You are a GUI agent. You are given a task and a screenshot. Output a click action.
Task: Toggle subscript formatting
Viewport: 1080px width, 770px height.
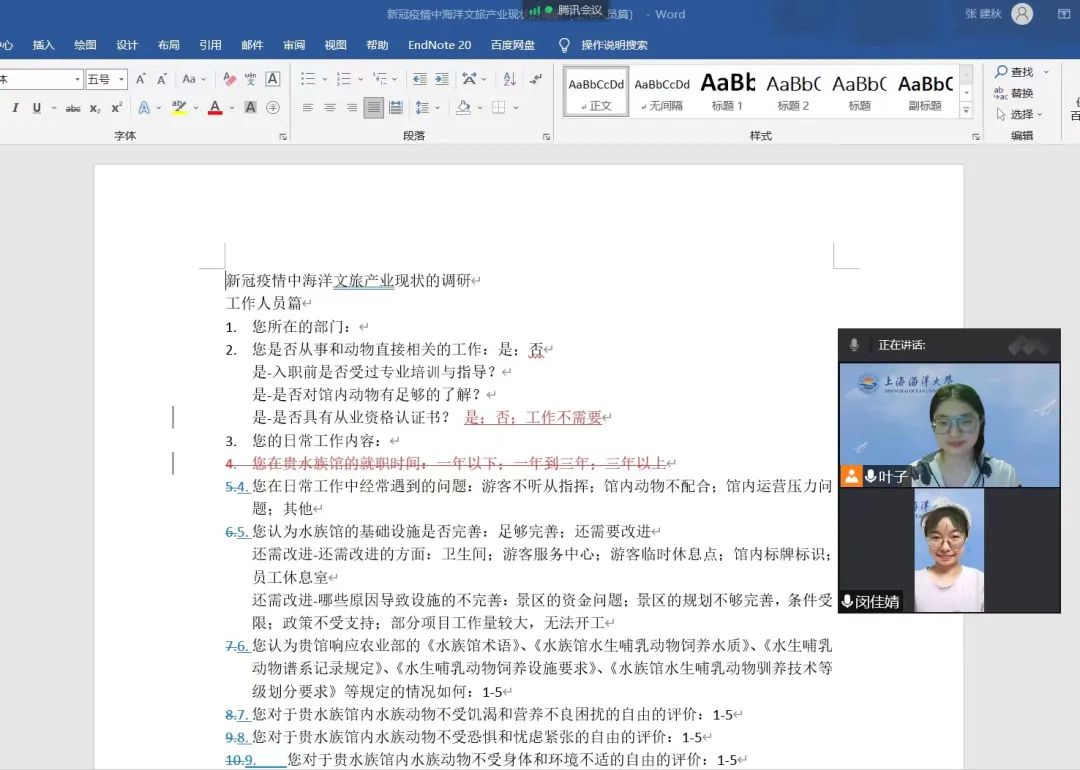point(95,107)
